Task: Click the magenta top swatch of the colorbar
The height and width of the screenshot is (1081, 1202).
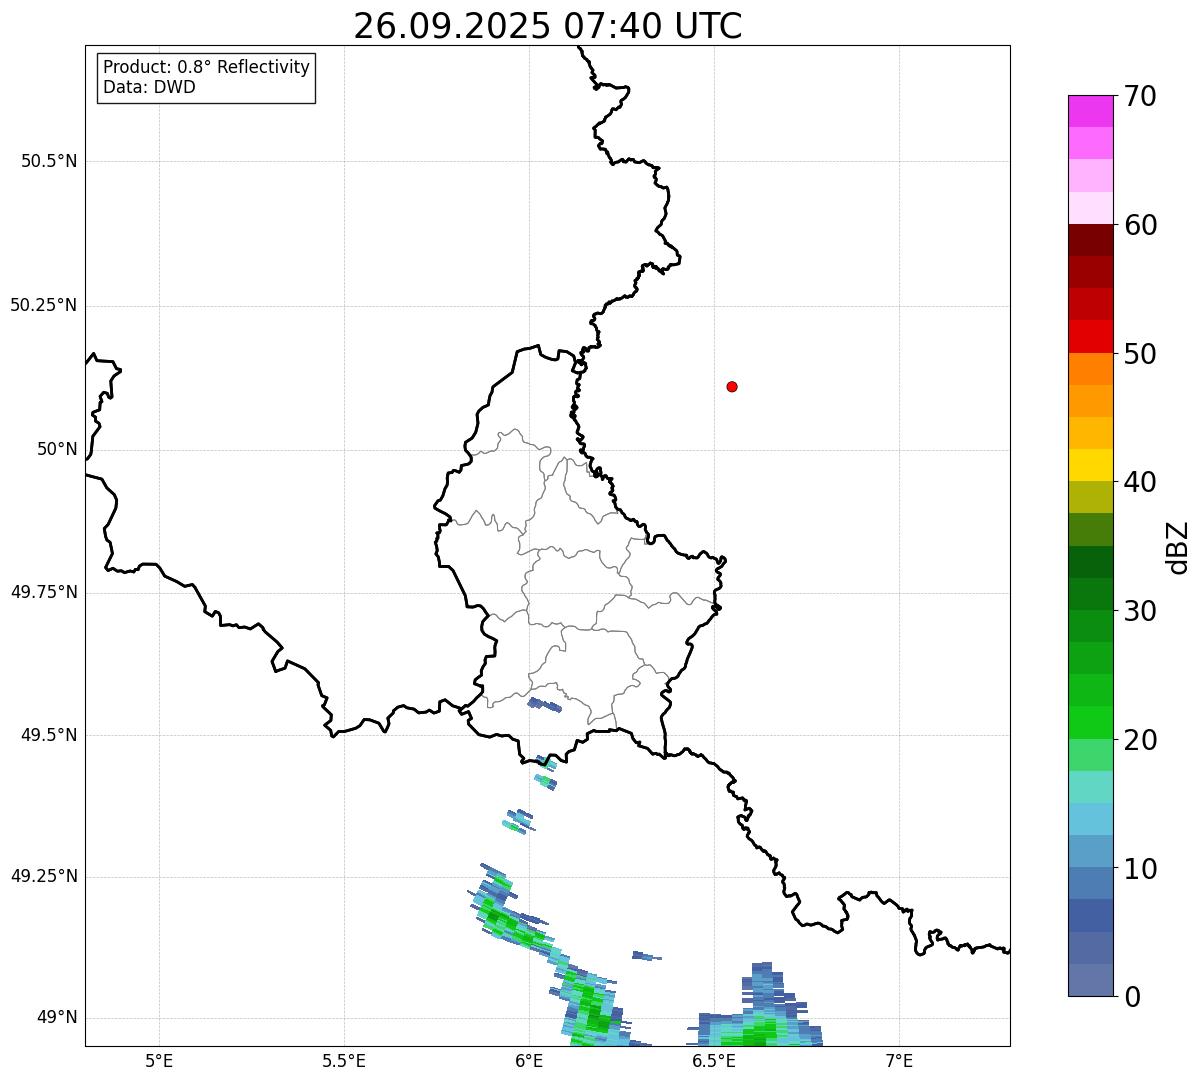Action: point(1090,111)
